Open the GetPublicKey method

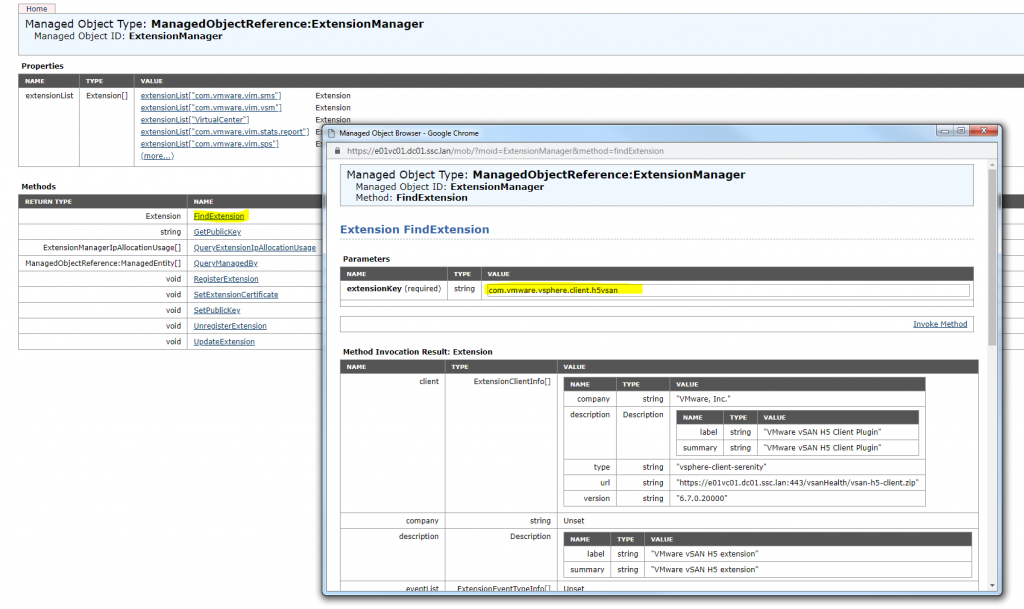[217, 232]
